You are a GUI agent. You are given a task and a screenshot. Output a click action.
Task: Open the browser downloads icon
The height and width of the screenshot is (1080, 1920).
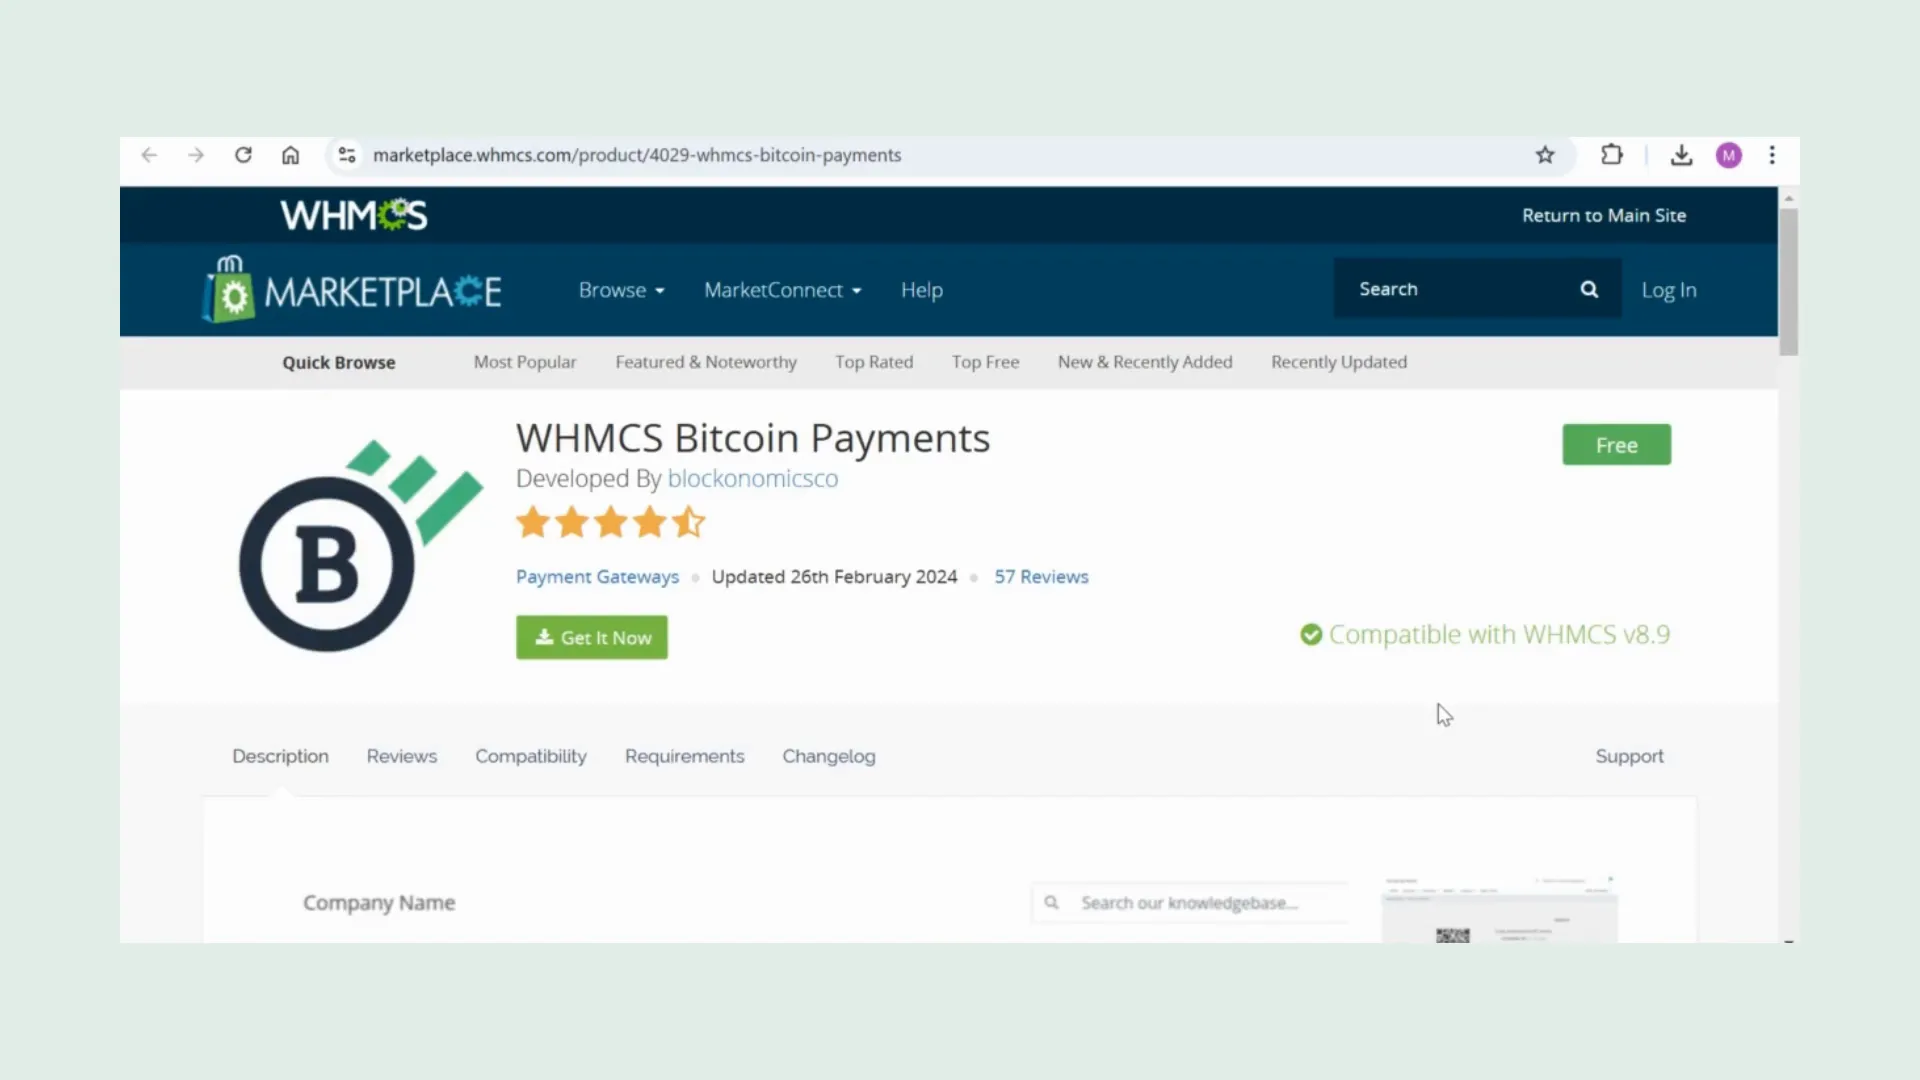(x=1681, y=155)
